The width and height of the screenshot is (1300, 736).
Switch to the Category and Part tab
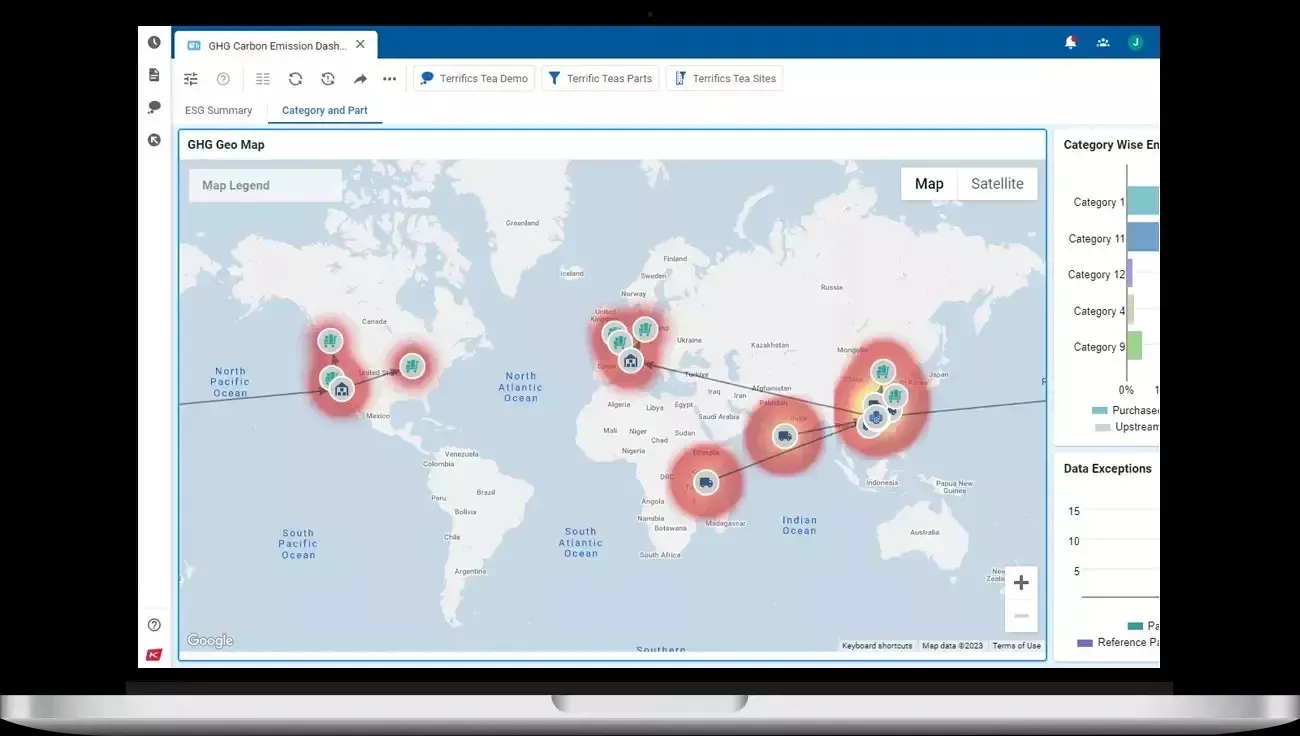point(325,110)
